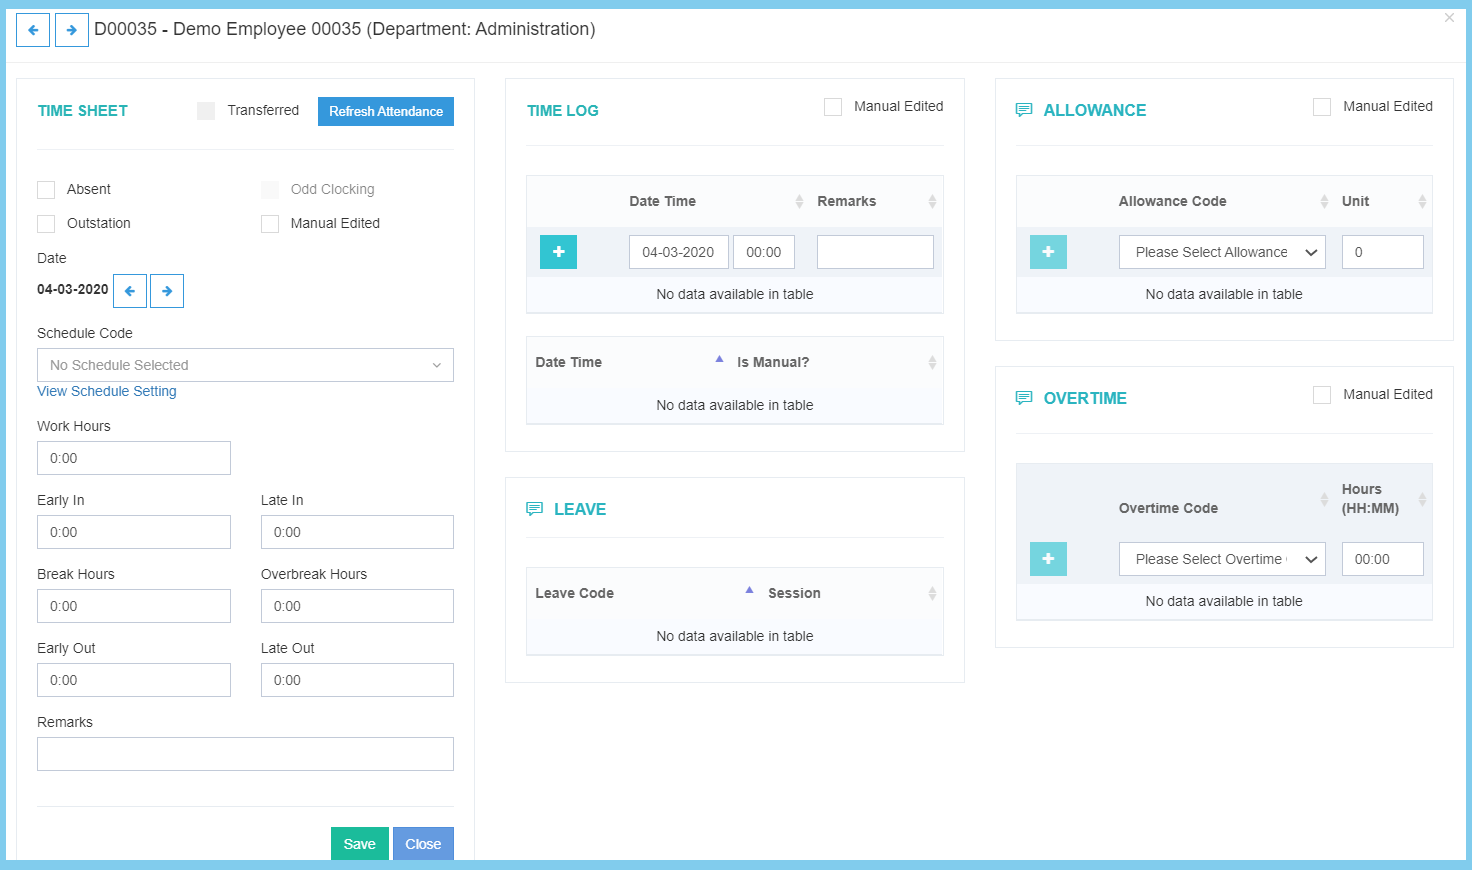
Task: Close the dialog with the top-right X
Action: pyautogui.click(x=1449, y=18)
